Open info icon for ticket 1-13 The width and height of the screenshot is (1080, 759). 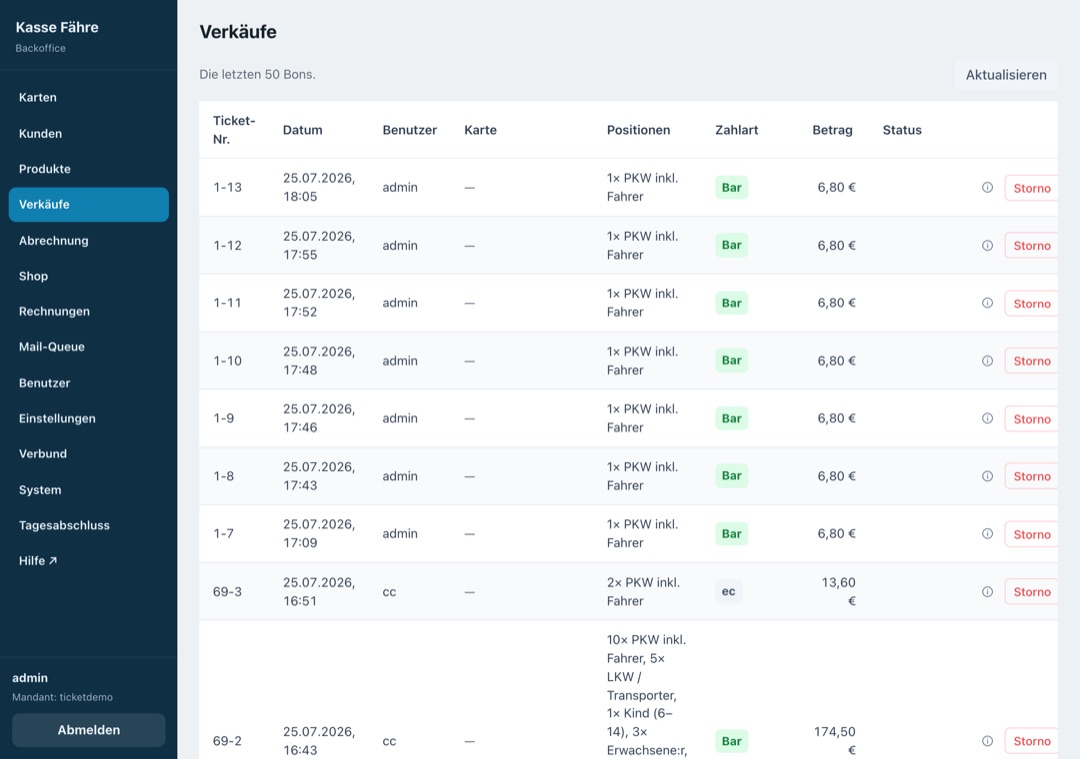(x=987, y=187)
